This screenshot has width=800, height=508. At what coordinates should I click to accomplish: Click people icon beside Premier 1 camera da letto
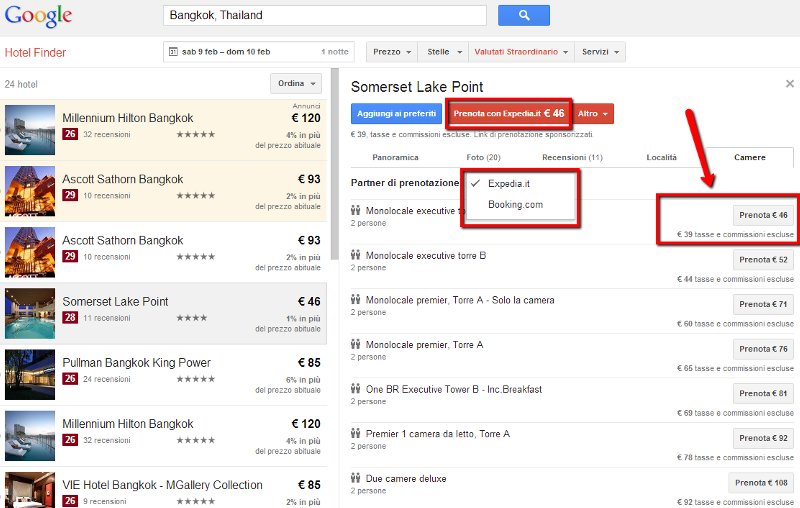pos(356,434)
